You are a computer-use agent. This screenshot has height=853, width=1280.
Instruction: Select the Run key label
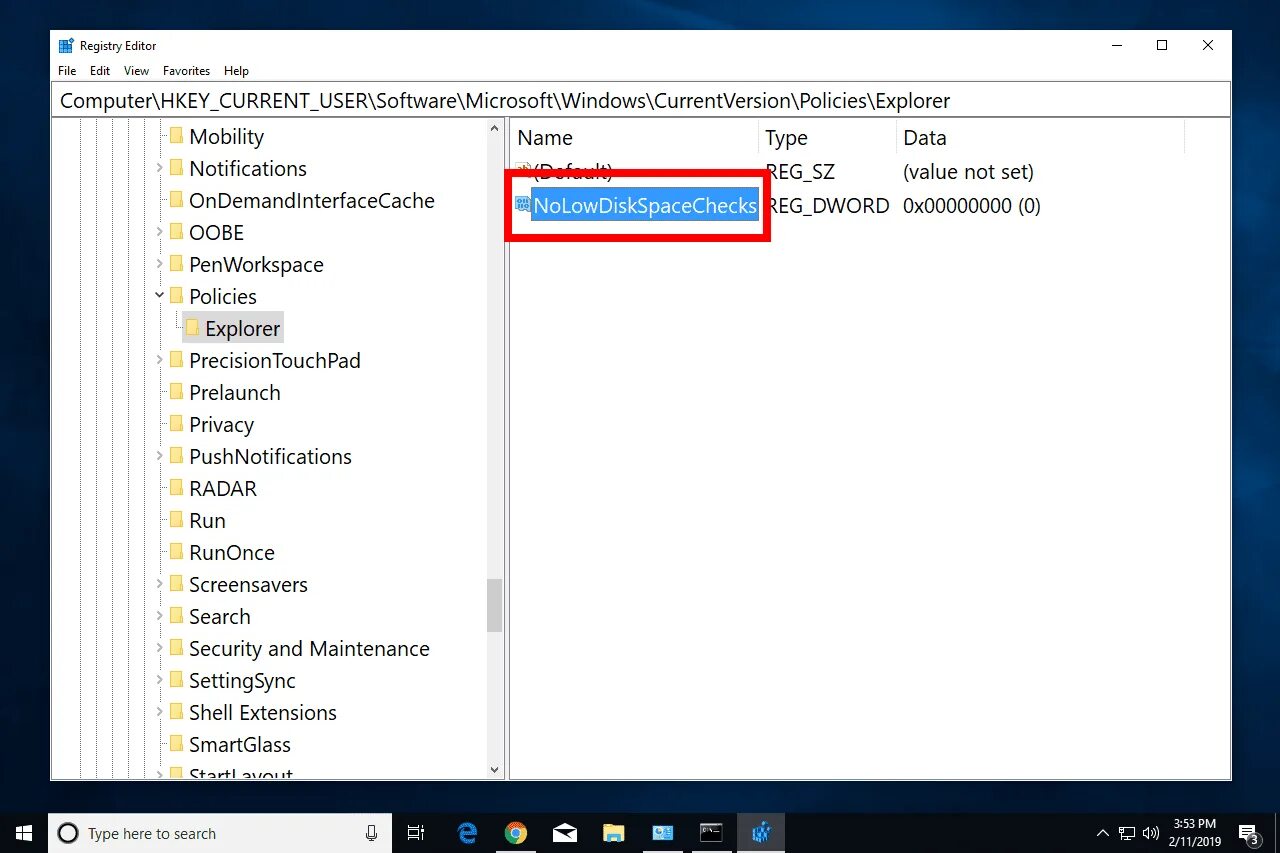207,520
